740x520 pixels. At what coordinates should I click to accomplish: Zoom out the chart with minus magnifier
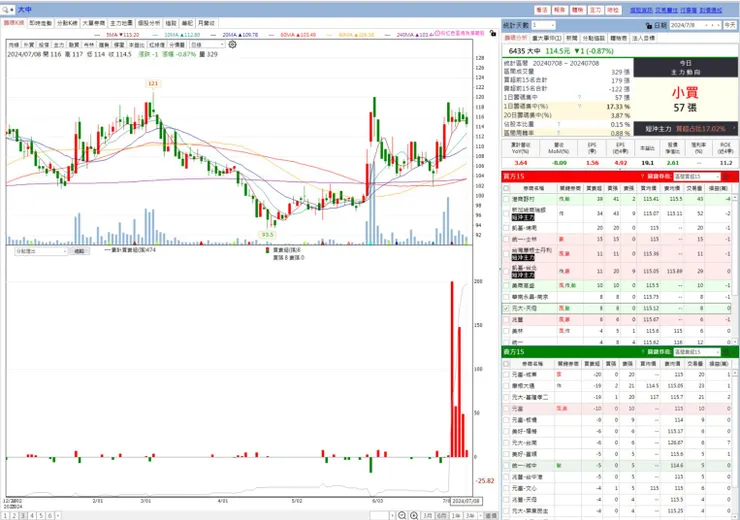[402, 515]
